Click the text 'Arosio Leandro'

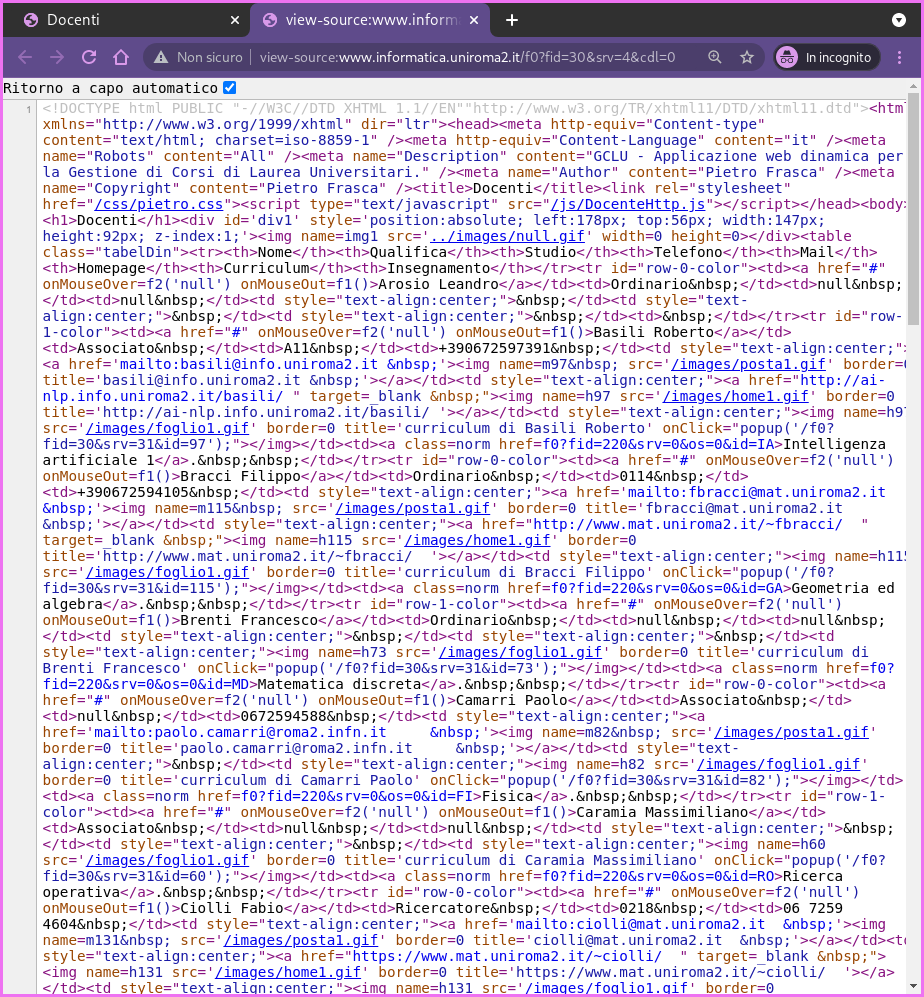coord(438,284)
